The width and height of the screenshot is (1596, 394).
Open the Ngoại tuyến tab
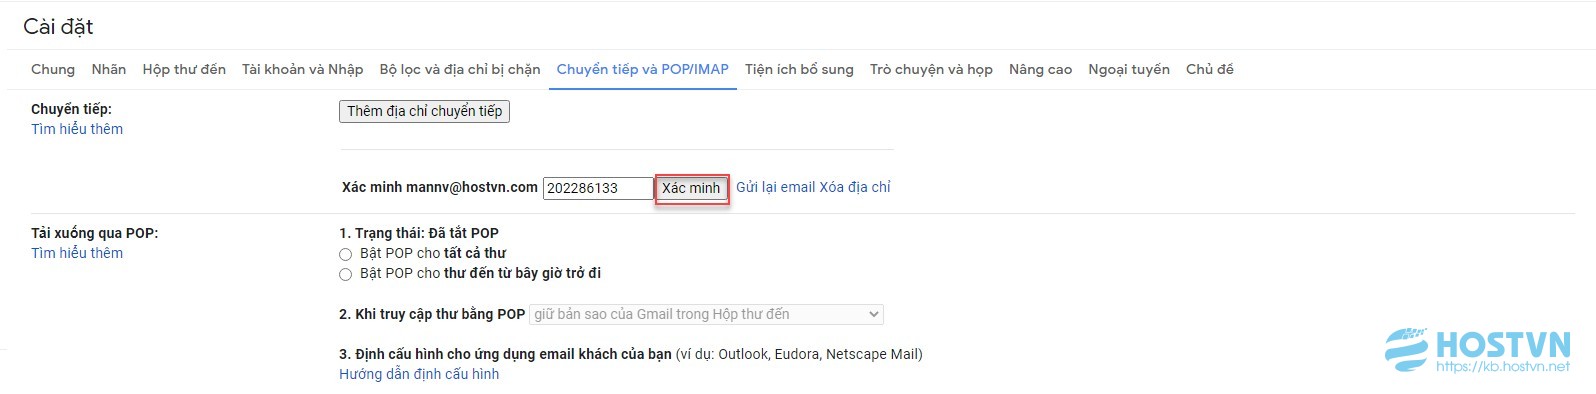pos(1129,69)
